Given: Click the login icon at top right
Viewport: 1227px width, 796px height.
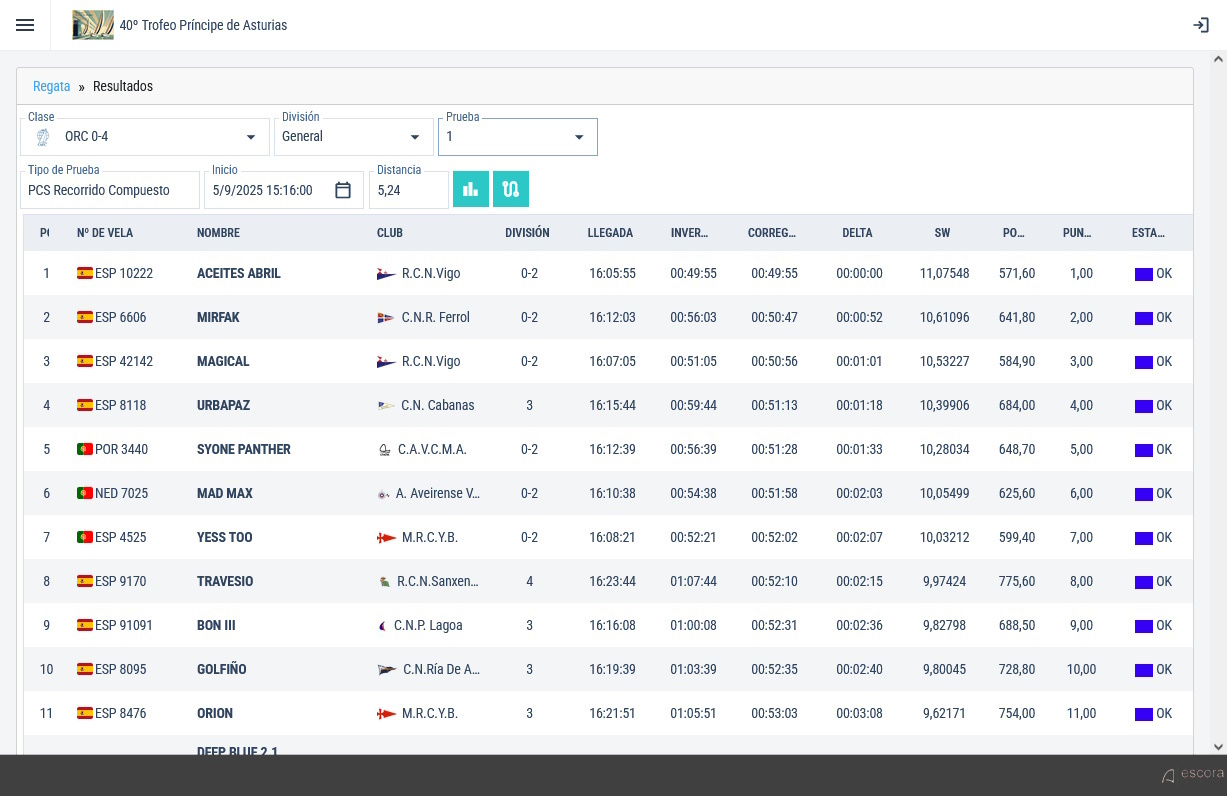Looking at the screenshot, I should 1201,25.
